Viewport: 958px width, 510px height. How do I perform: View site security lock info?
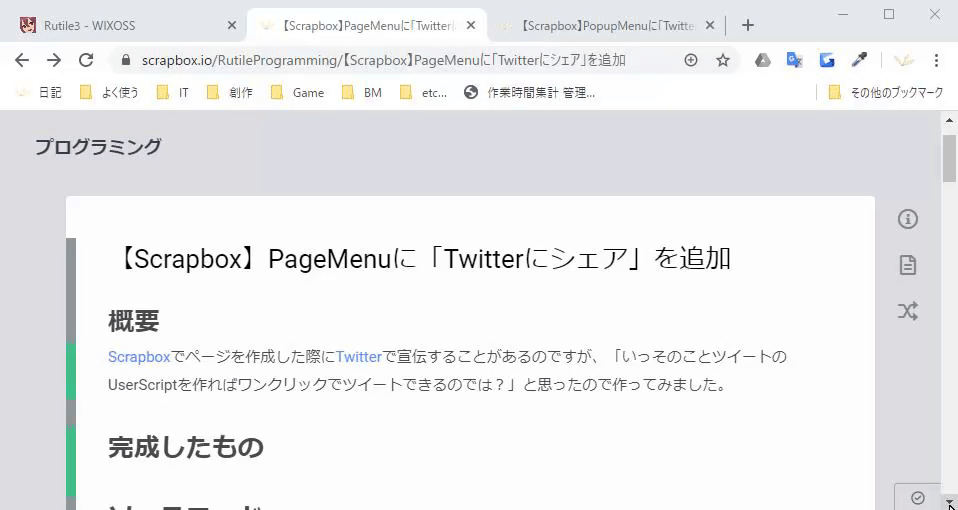click(x=126, y=60)
